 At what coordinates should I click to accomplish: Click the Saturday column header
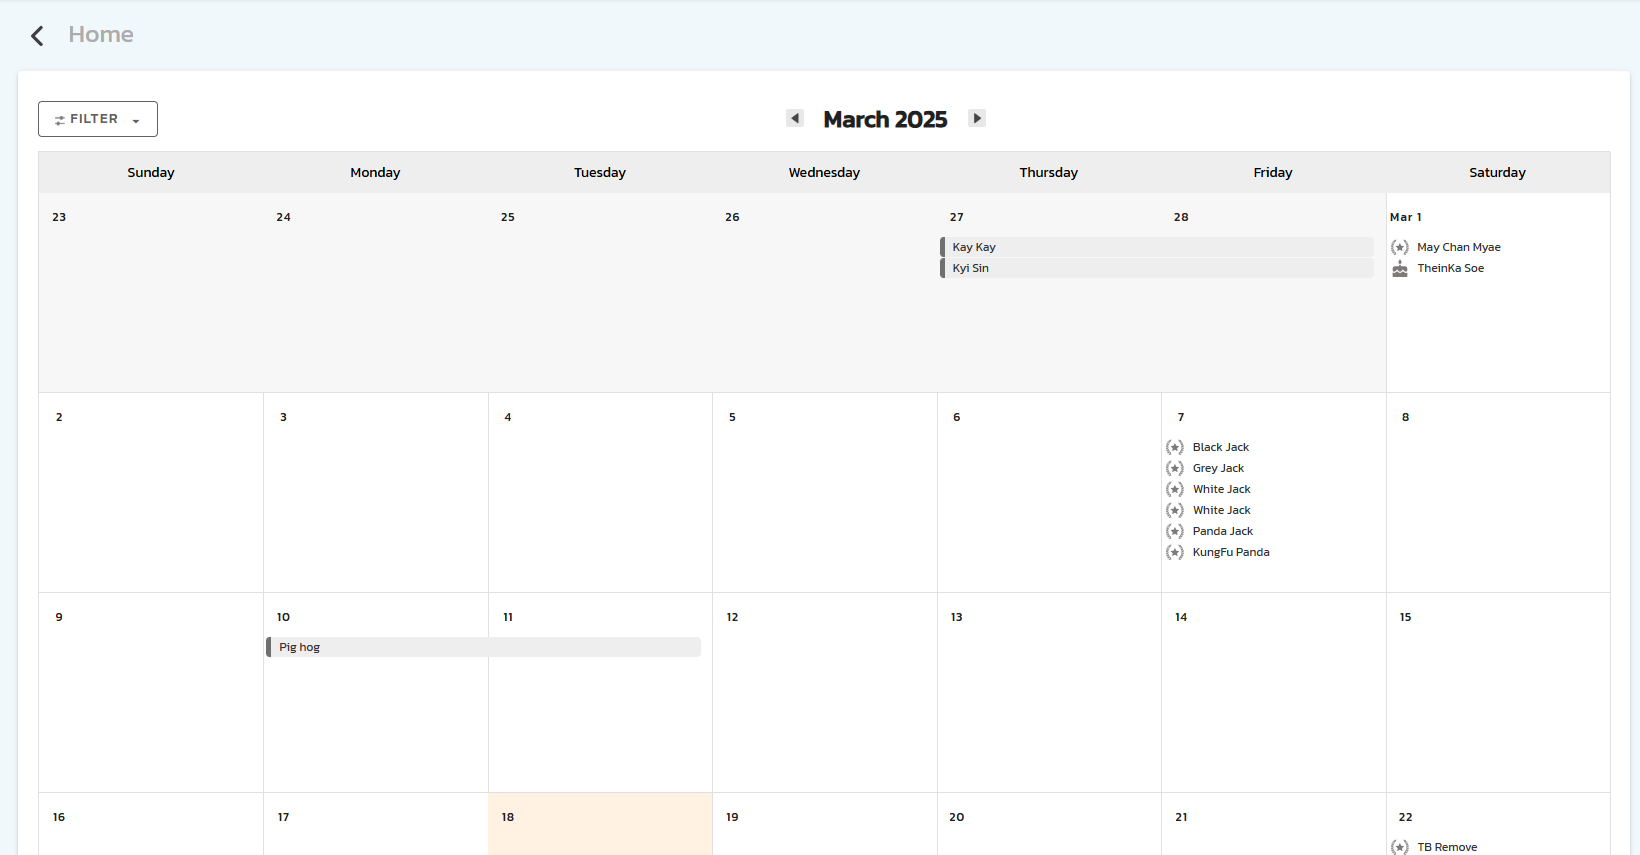(1497, 172)
